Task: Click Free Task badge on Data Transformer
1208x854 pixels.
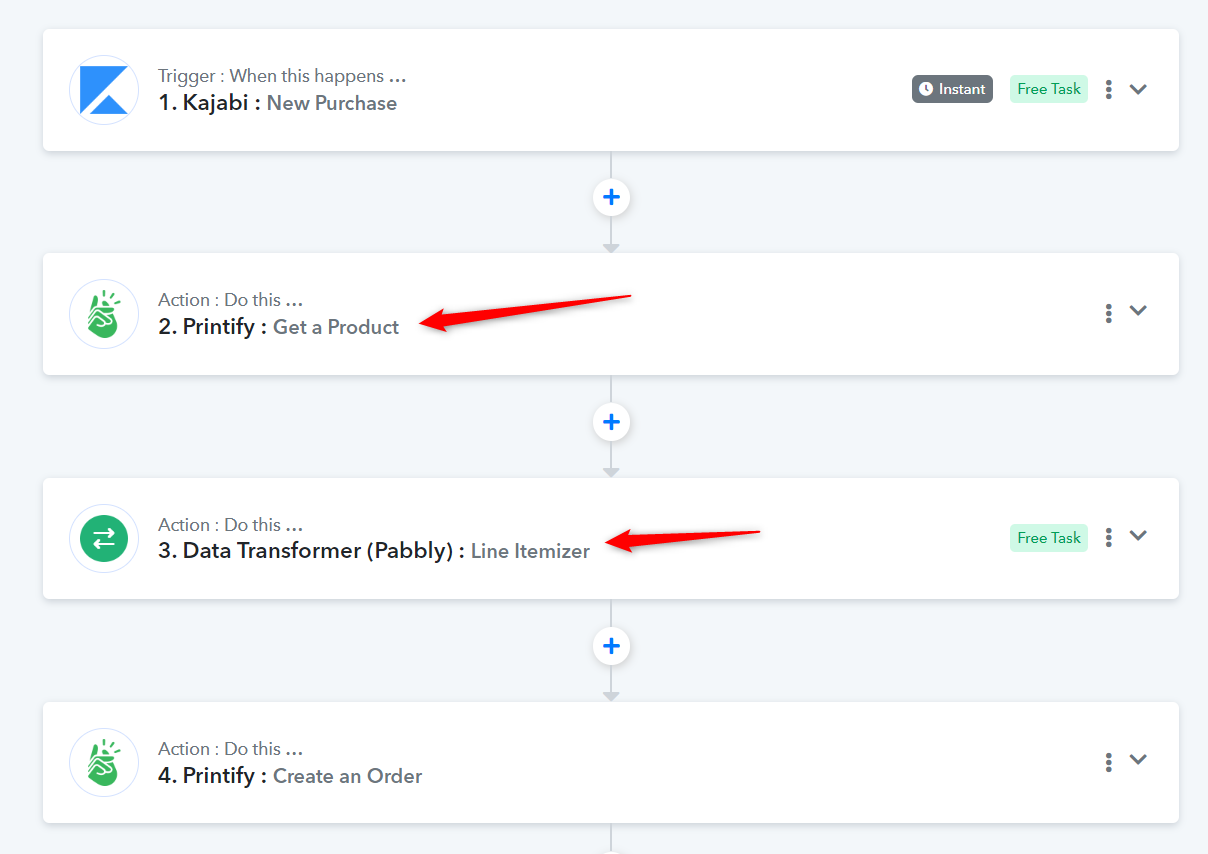Action: coord(1049,538)
